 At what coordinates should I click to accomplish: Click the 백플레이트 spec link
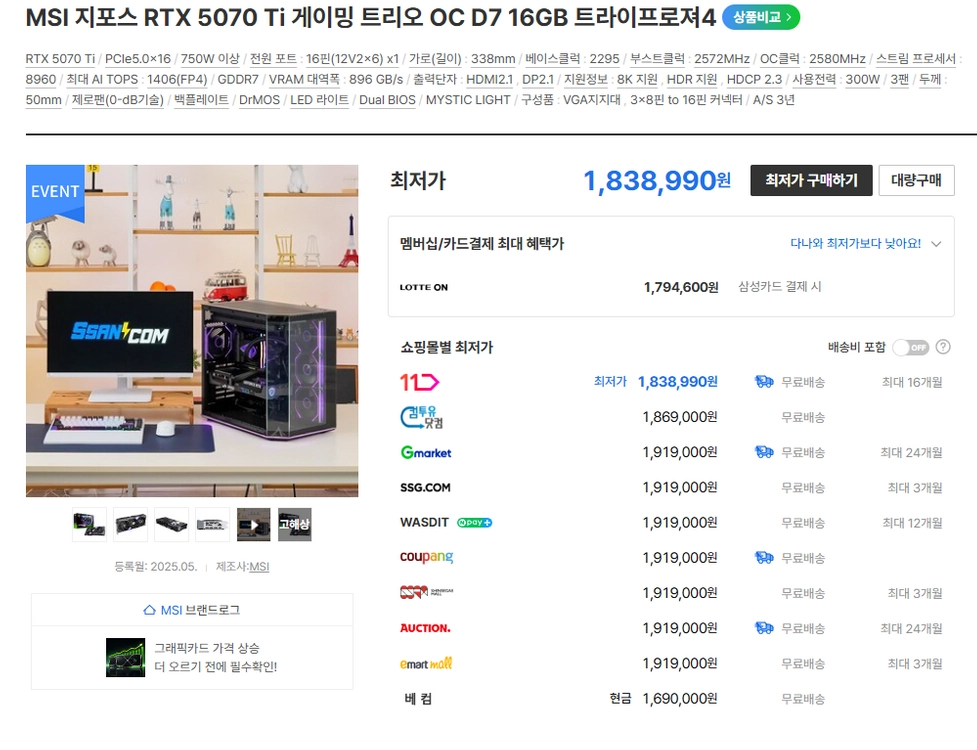coord(201,100)
